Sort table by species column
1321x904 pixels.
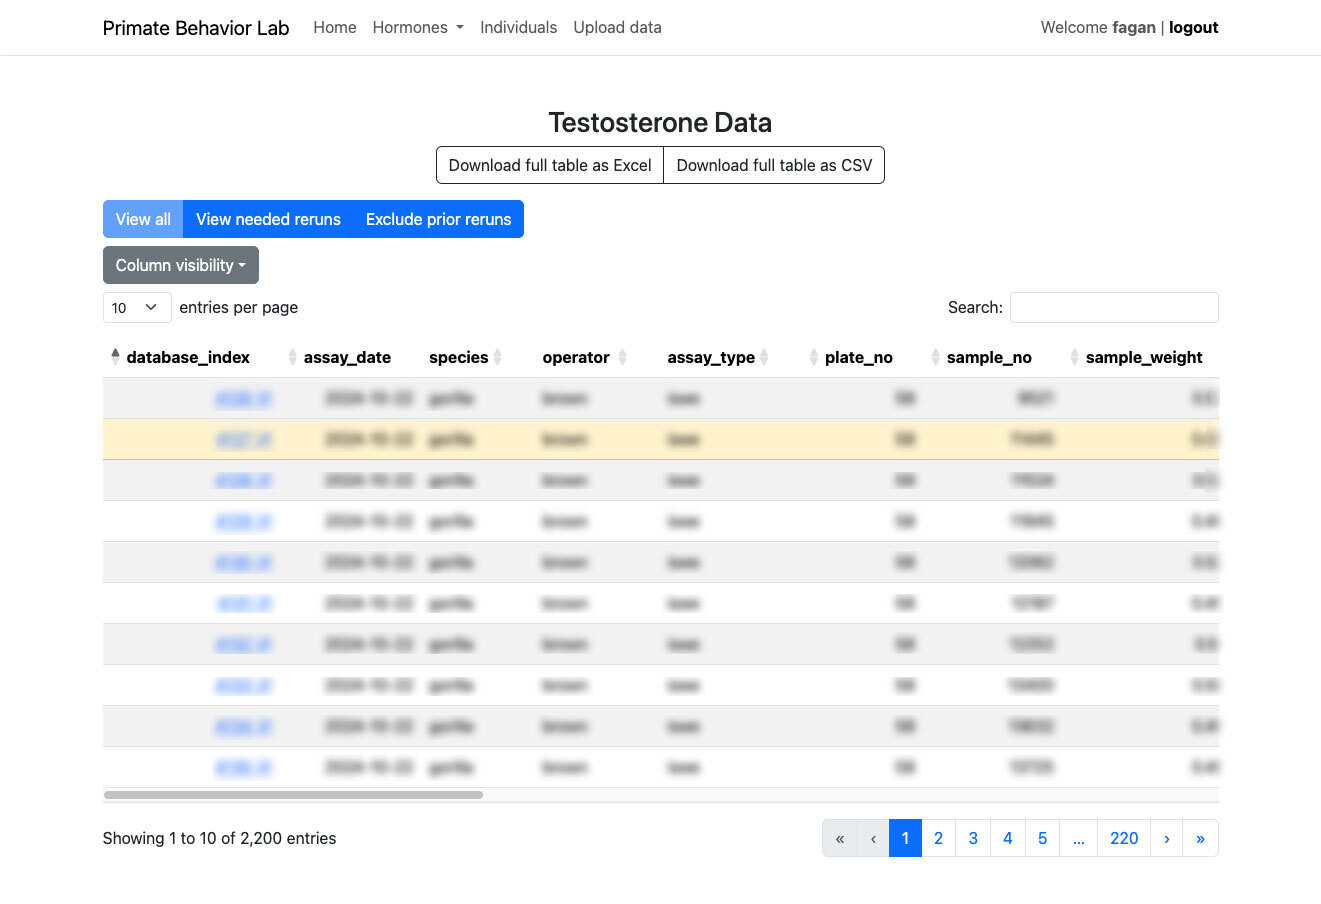(461, 357)
